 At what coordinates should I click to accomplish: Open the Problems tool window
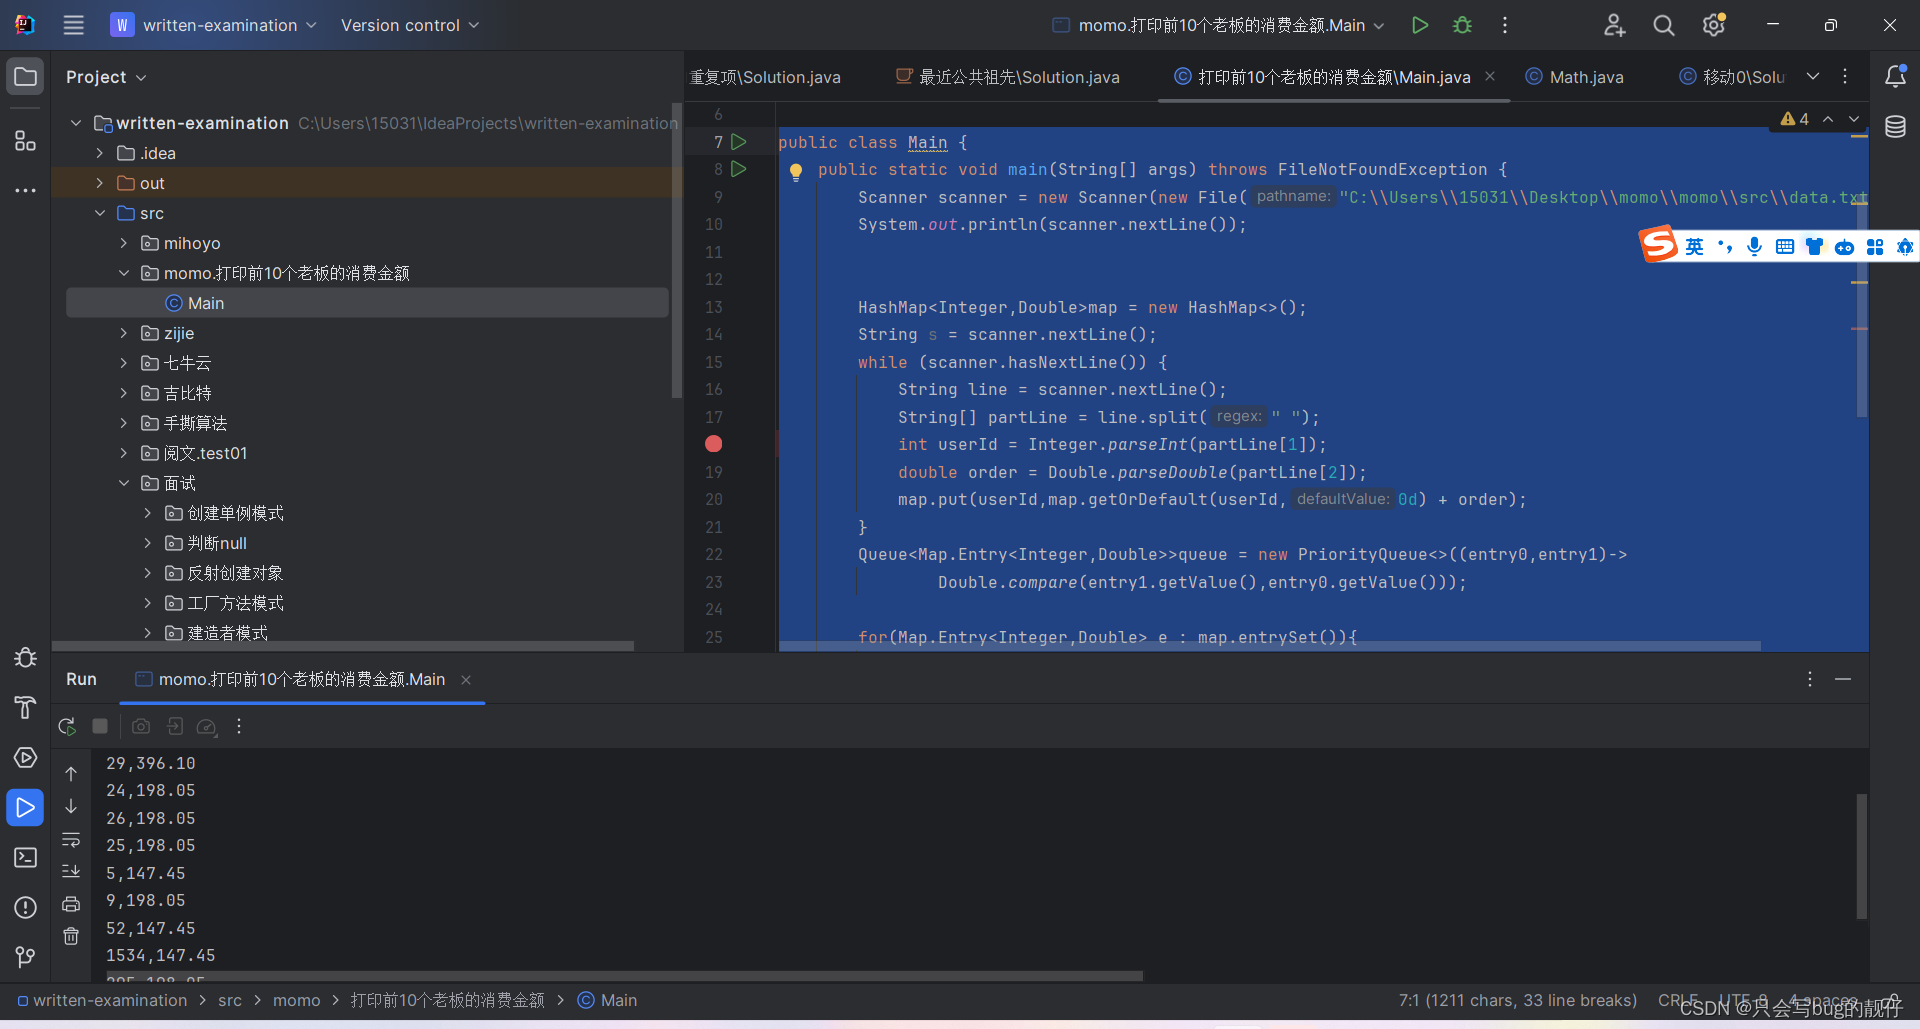(x=26, y=907)
